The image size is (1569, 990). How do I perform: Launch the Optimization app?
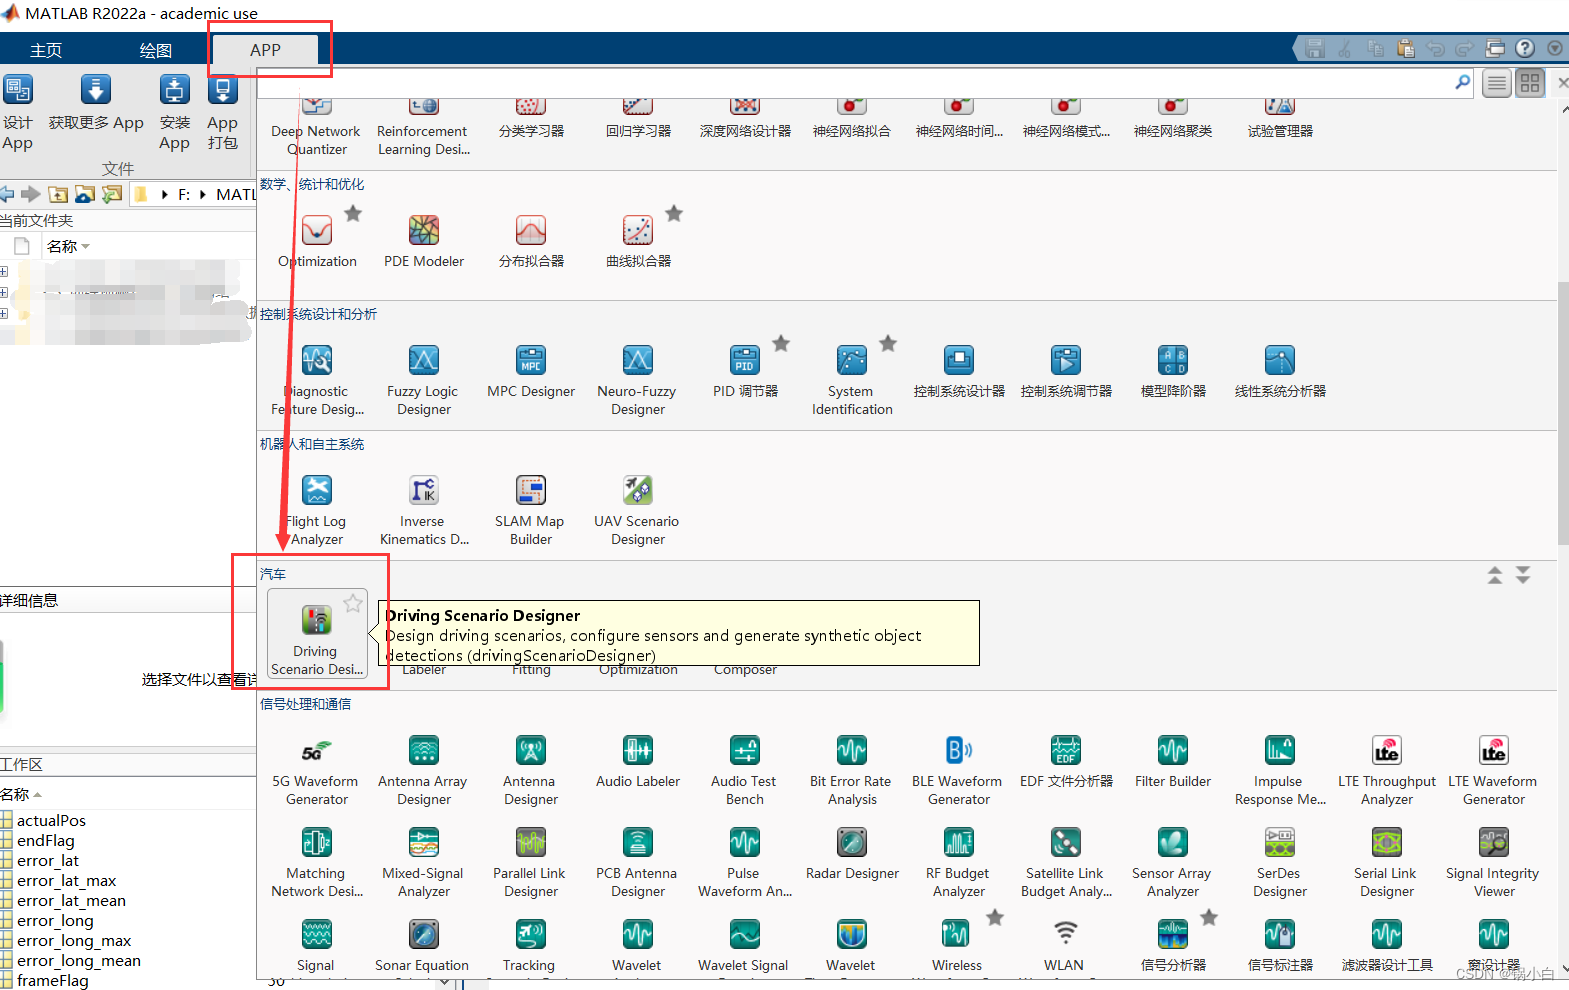(317, 241)
